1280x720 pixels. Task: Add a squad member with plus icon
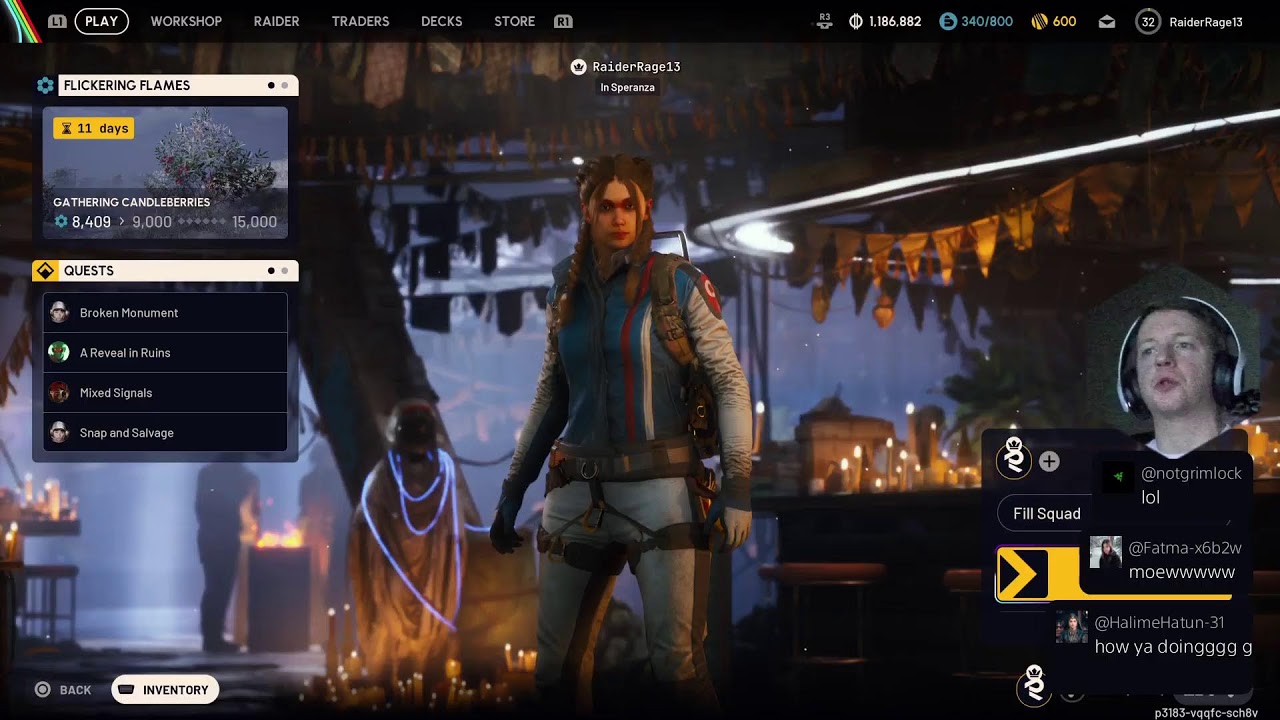tap(1049, 461)
